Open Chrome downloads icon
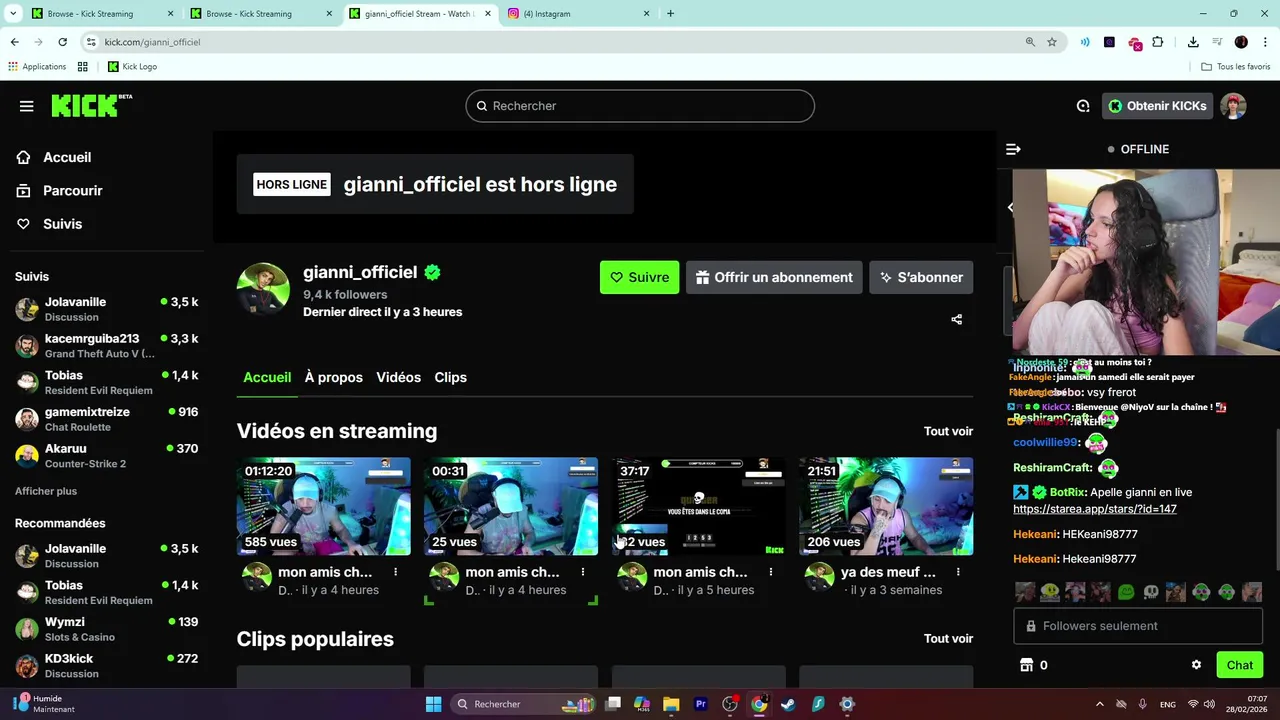 click(1193, 42)
